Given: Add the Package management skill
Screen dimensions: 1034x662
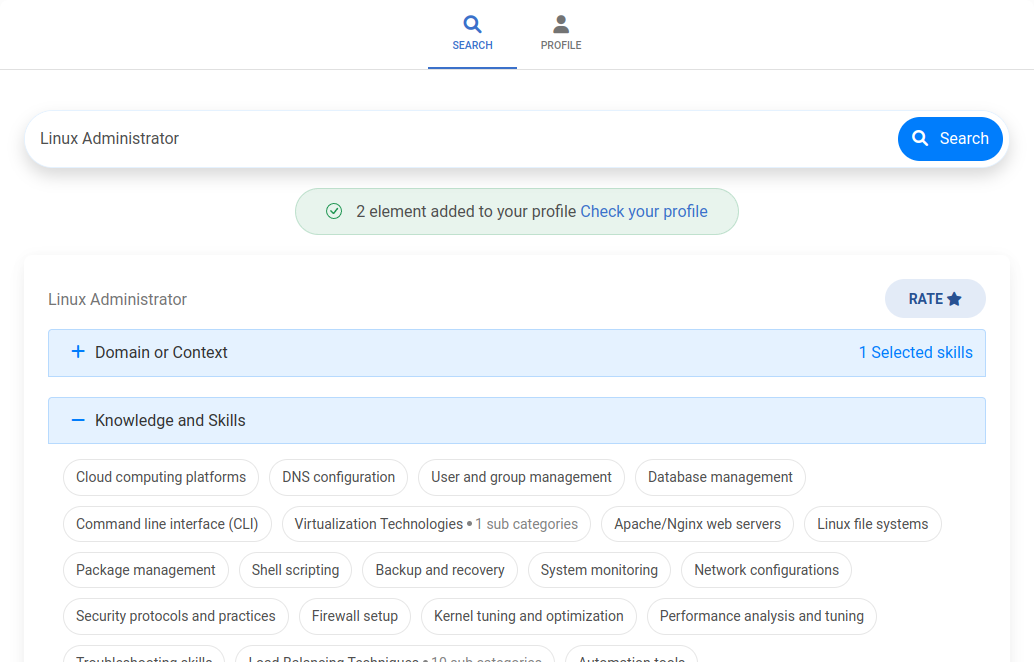Looking at the screenshot, I should click(146, 570).
